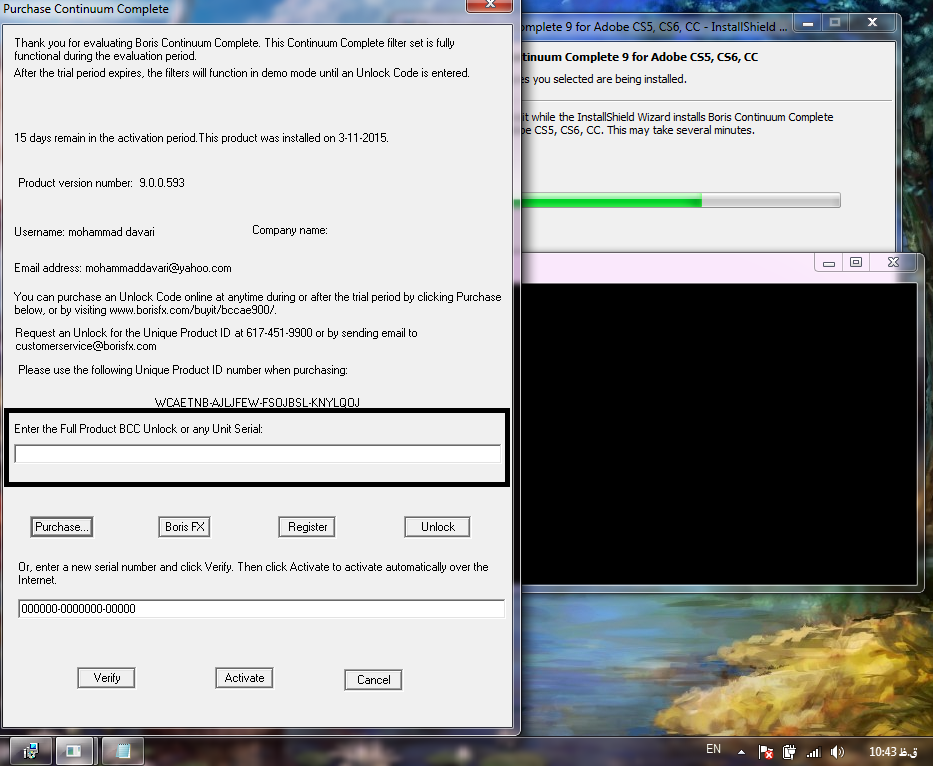Click the customerservice@borisfx.com email text

point(86,346)
